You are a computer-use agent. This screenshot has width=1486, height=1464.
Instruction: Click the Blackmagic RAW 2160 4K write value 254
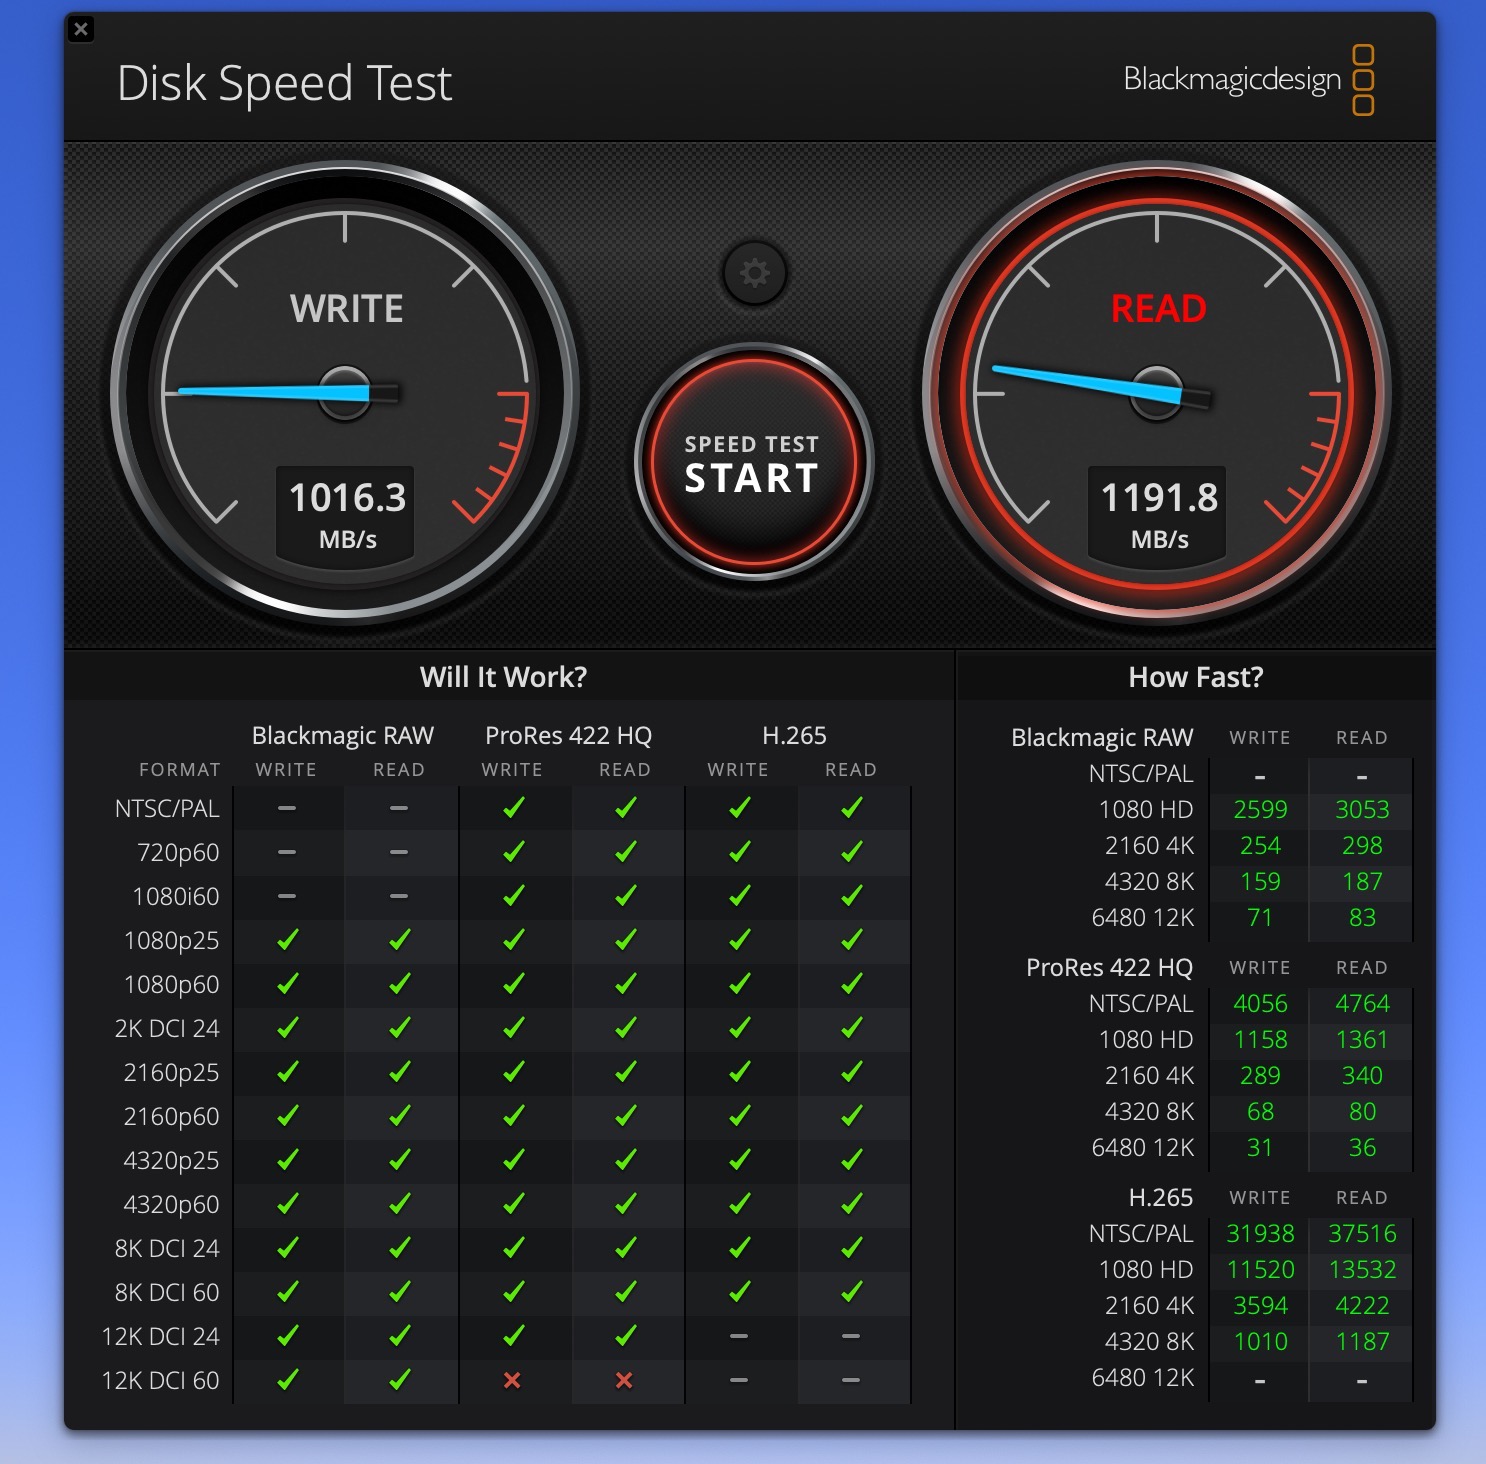click(1260, 846)
